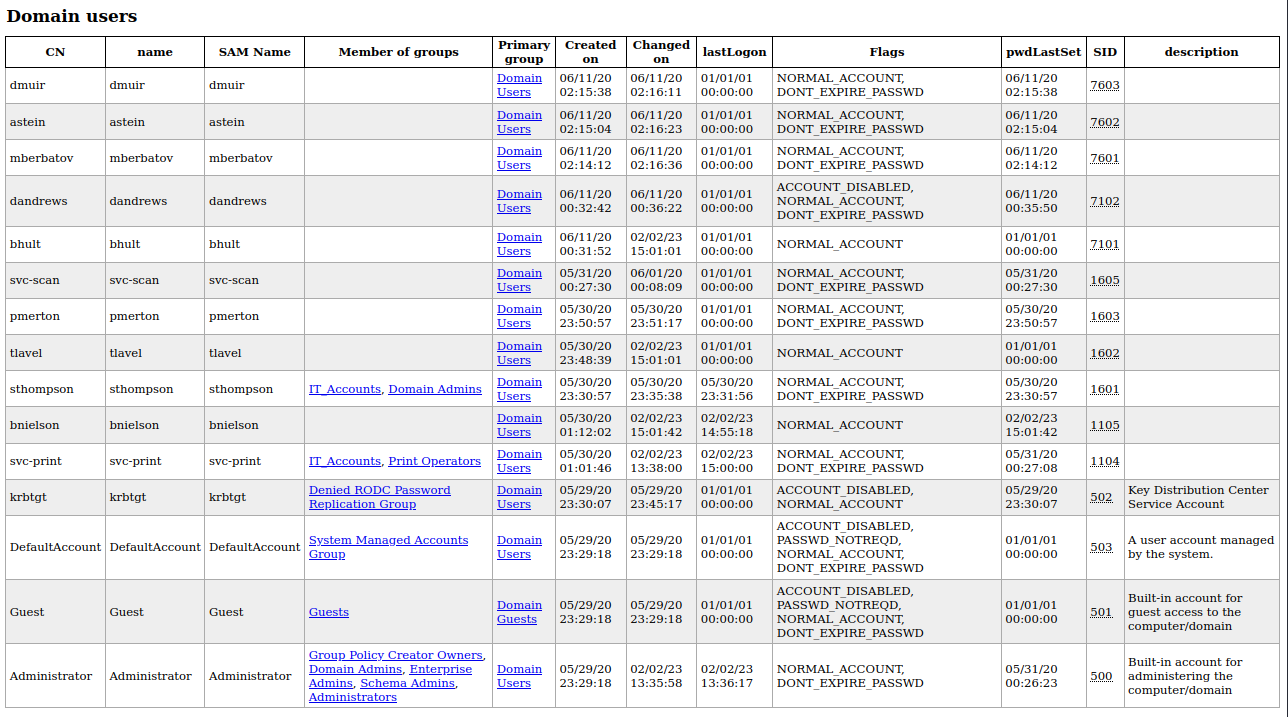Click SID 500 for Administrator
Viewport: 1288px width, 717px height.
pyautogui.click(x=1101, y=676)
